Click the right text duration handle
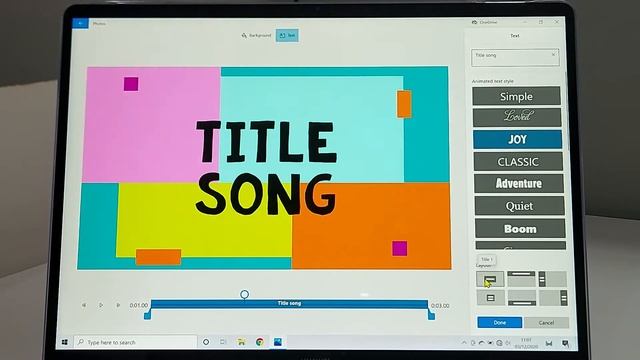The height and width of the screenshot is (360, 640). [x=431, y=315]
